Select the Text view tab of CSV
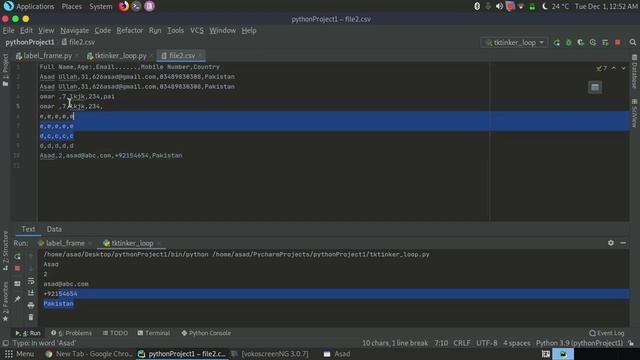The height and width of the screenshot is (360, 640). click(x=28, y=229)
